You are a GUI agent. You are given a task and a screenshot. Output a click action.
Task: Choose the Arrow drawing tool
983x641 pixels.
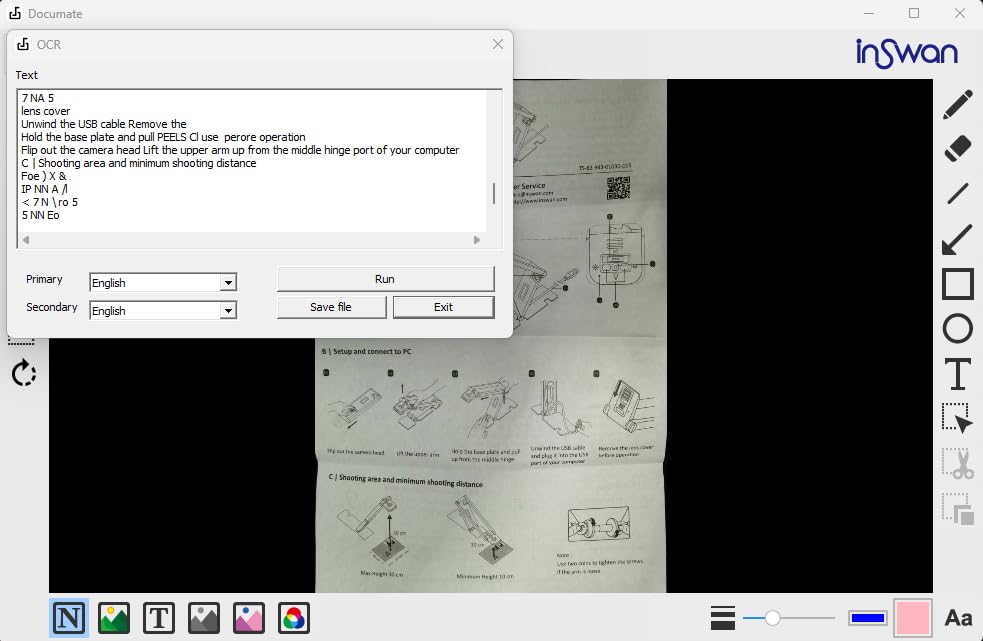pos(957,239)
